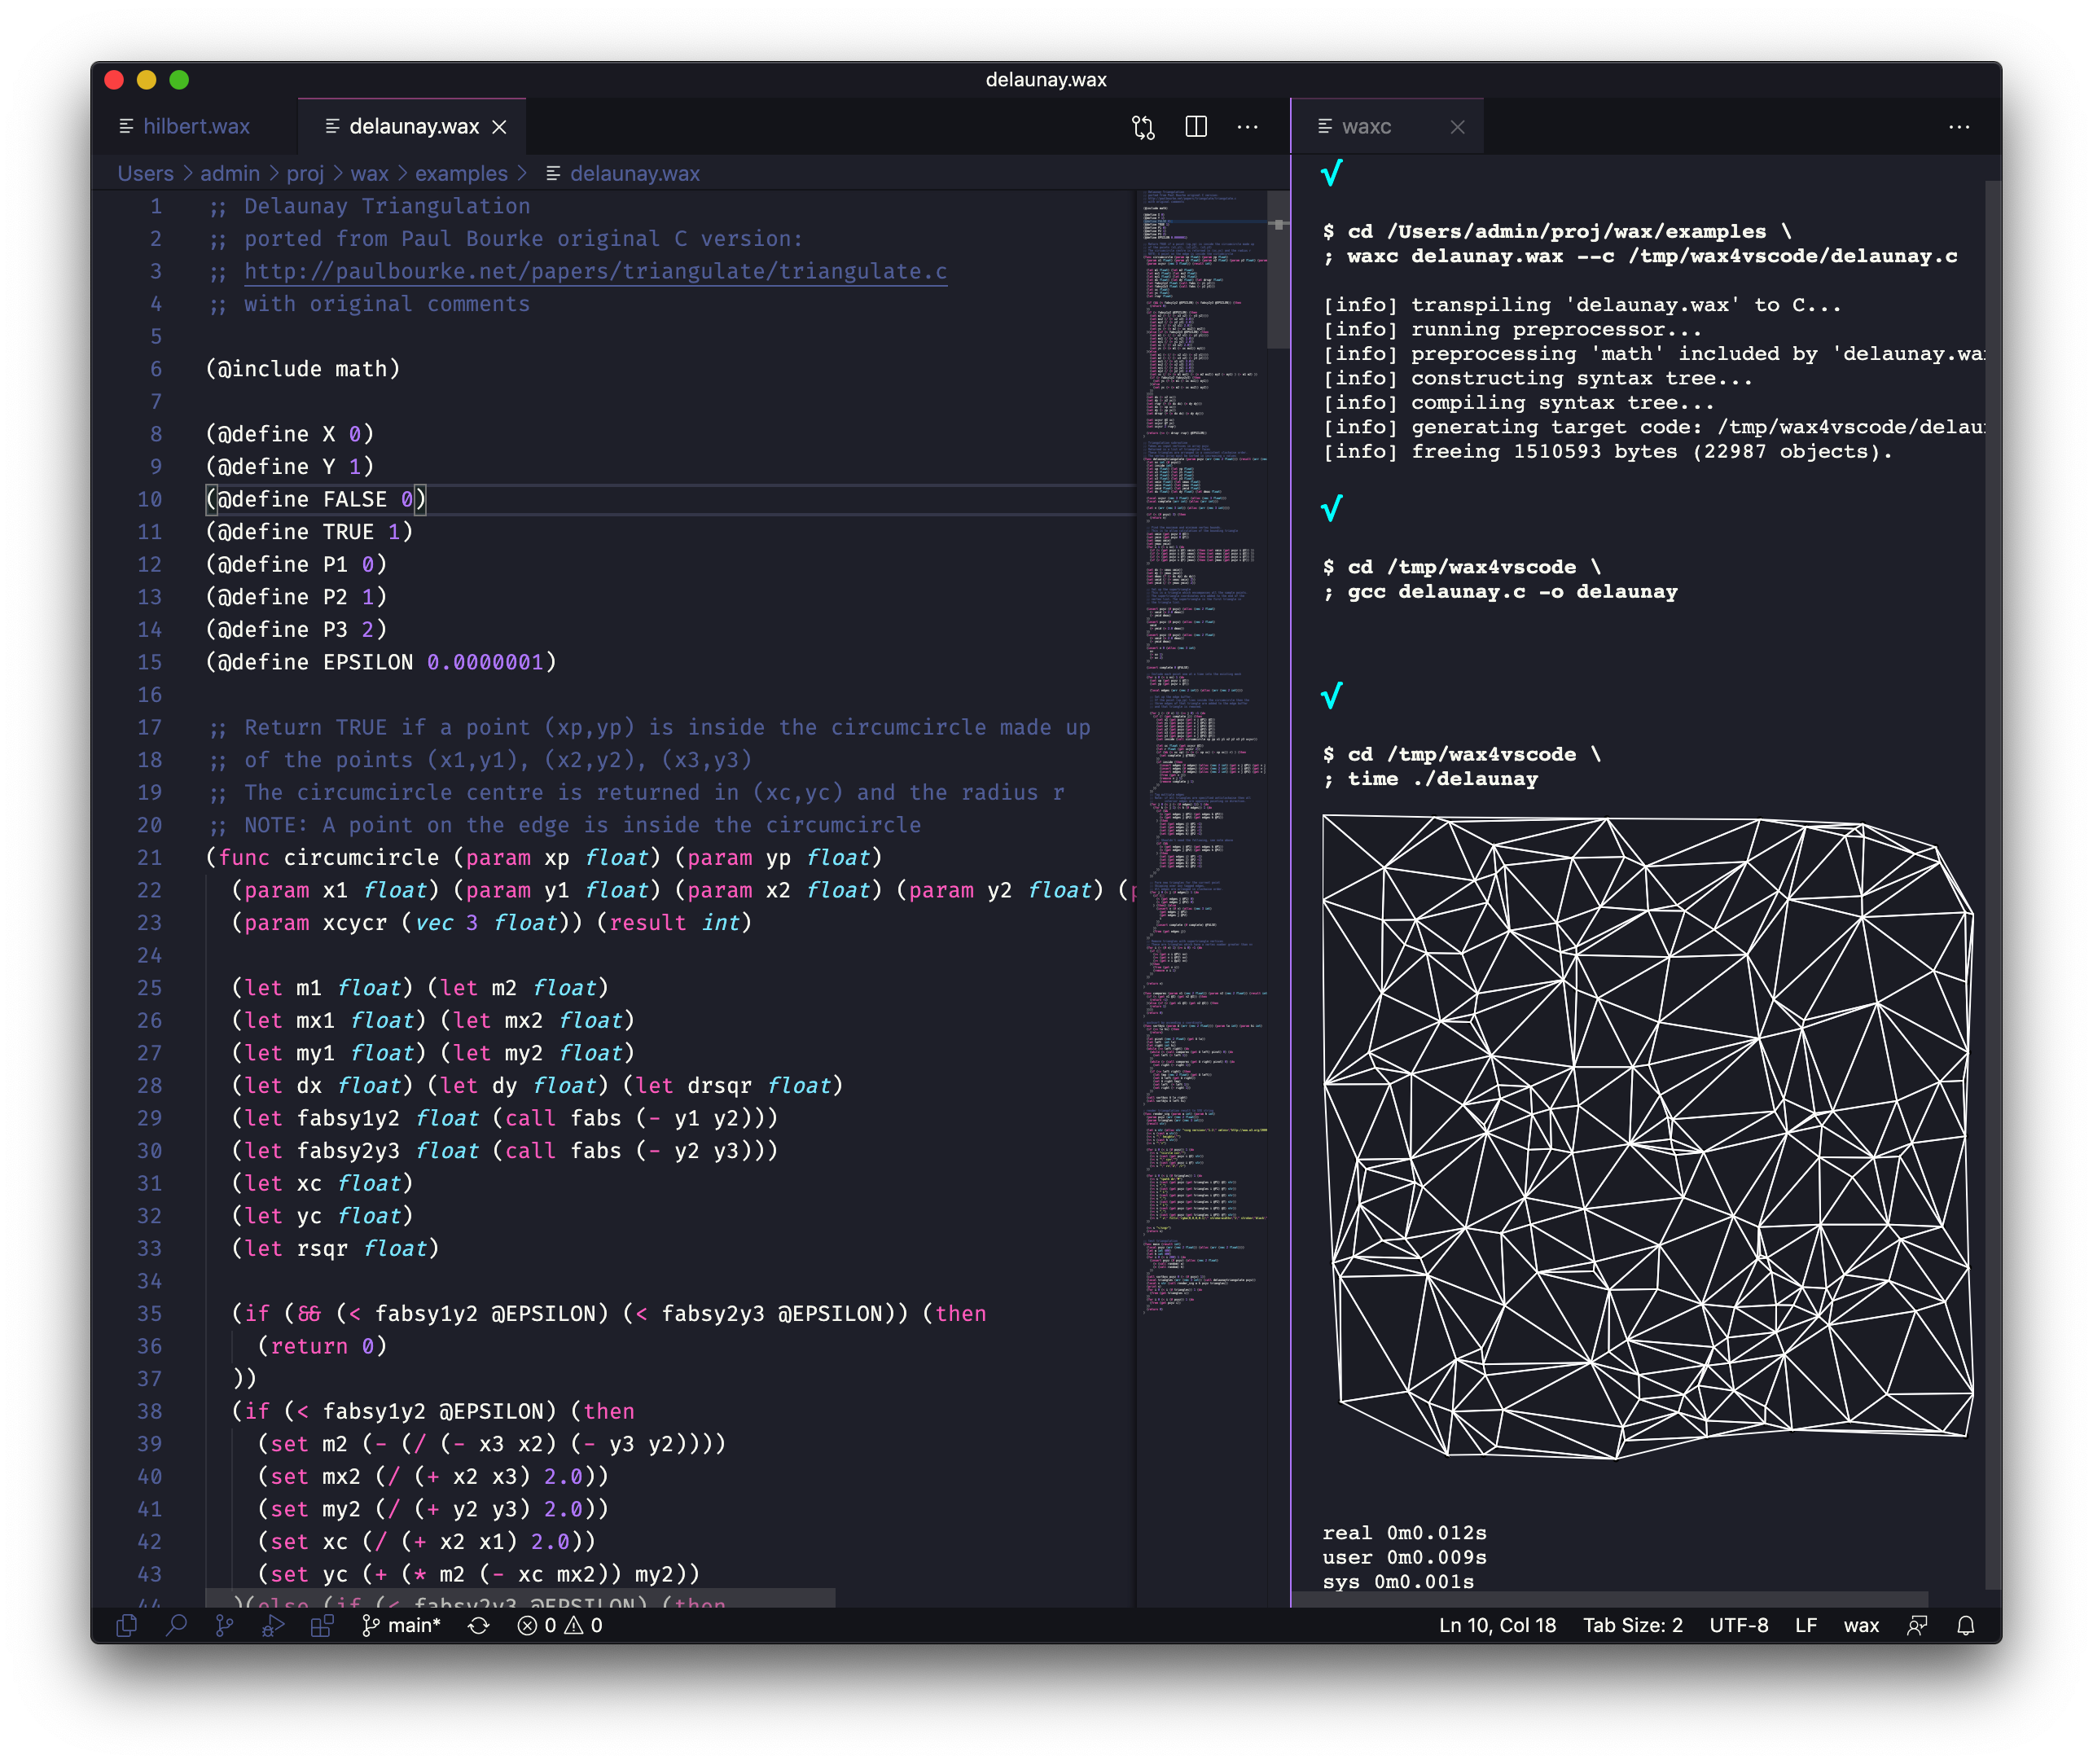Select wax language mode in the status bar
2093x1764 pixels.
(x=1860, y=1625)
